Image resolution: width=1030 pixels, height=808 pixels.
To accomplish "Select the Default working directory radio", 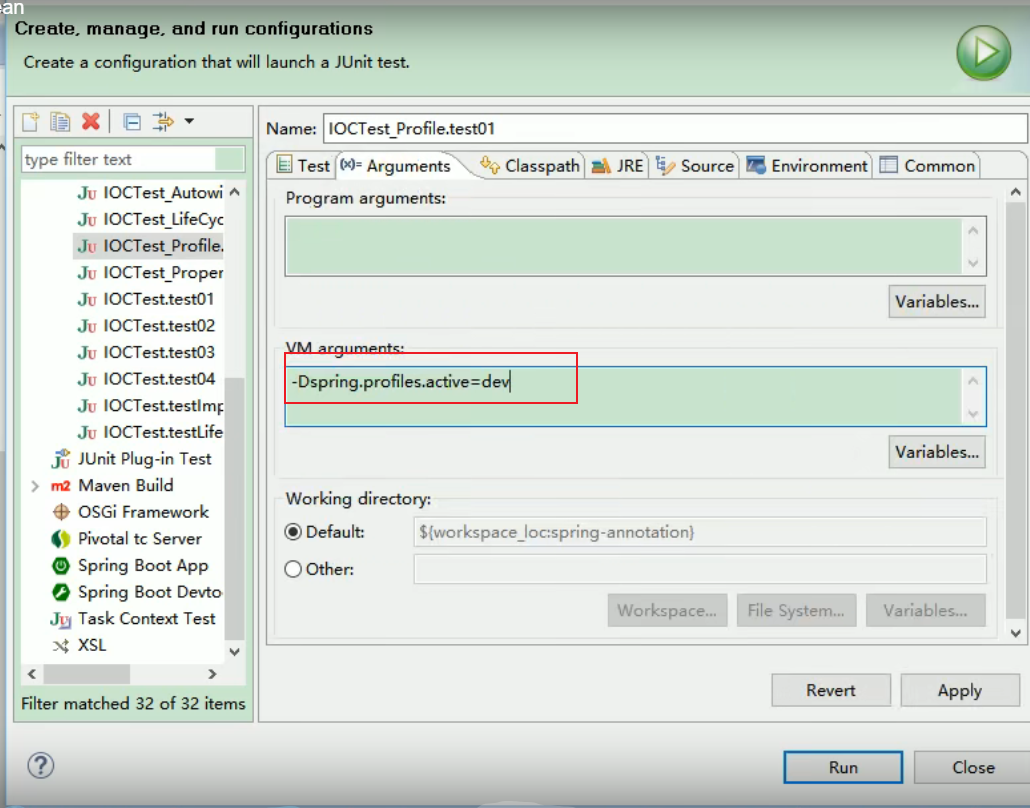I will pyautogui.click(x=293, y=531).
